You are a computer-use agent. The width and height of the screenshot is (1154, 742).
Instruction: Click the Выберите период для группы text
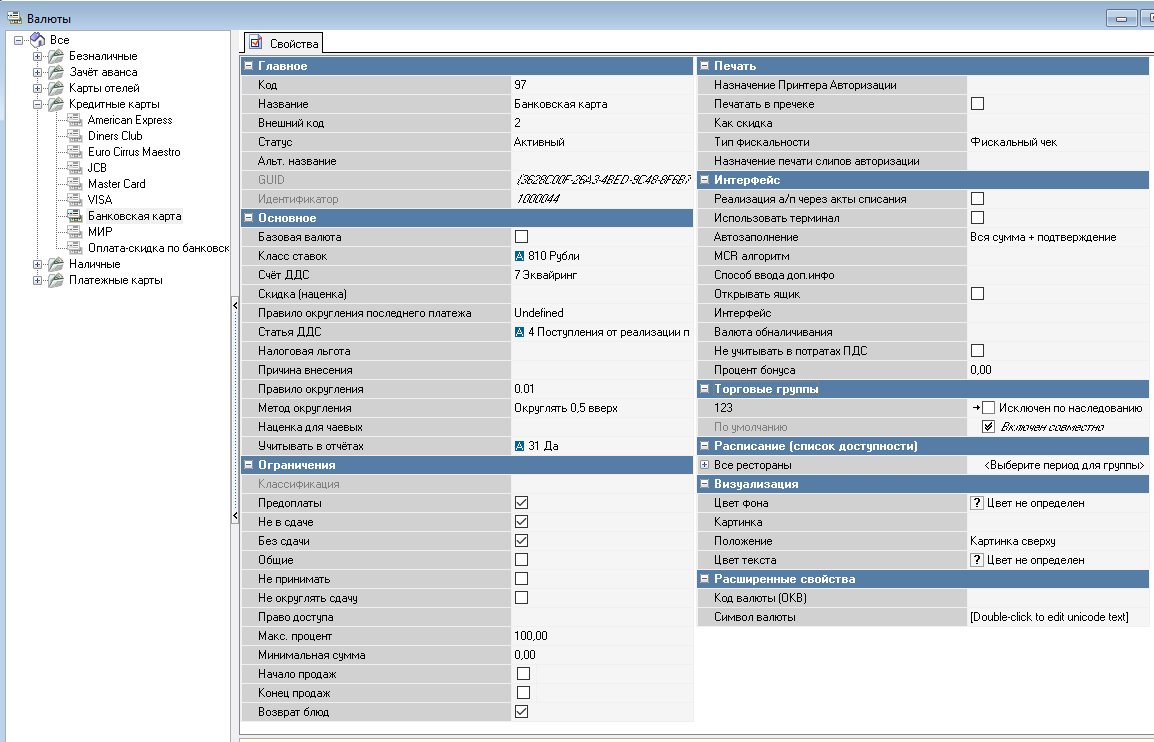[x=1063, y=465]
